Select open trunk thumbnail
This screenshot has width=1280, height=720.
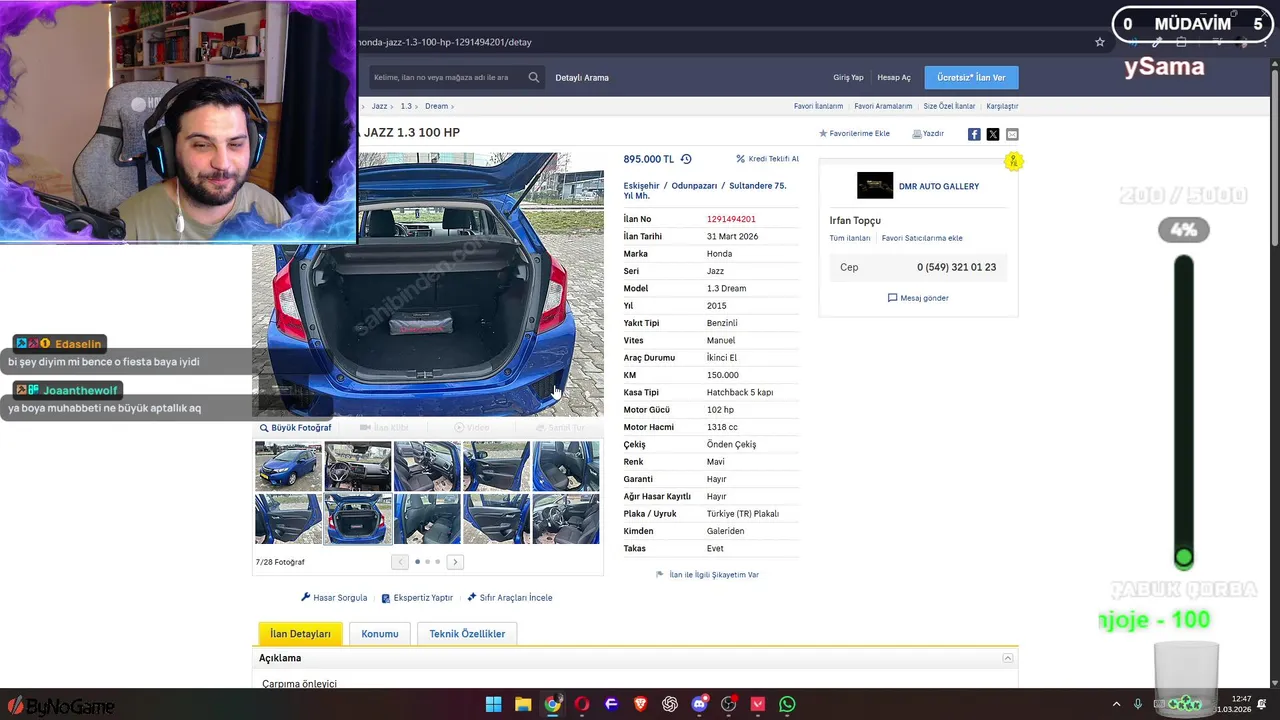tap(358, 519)
